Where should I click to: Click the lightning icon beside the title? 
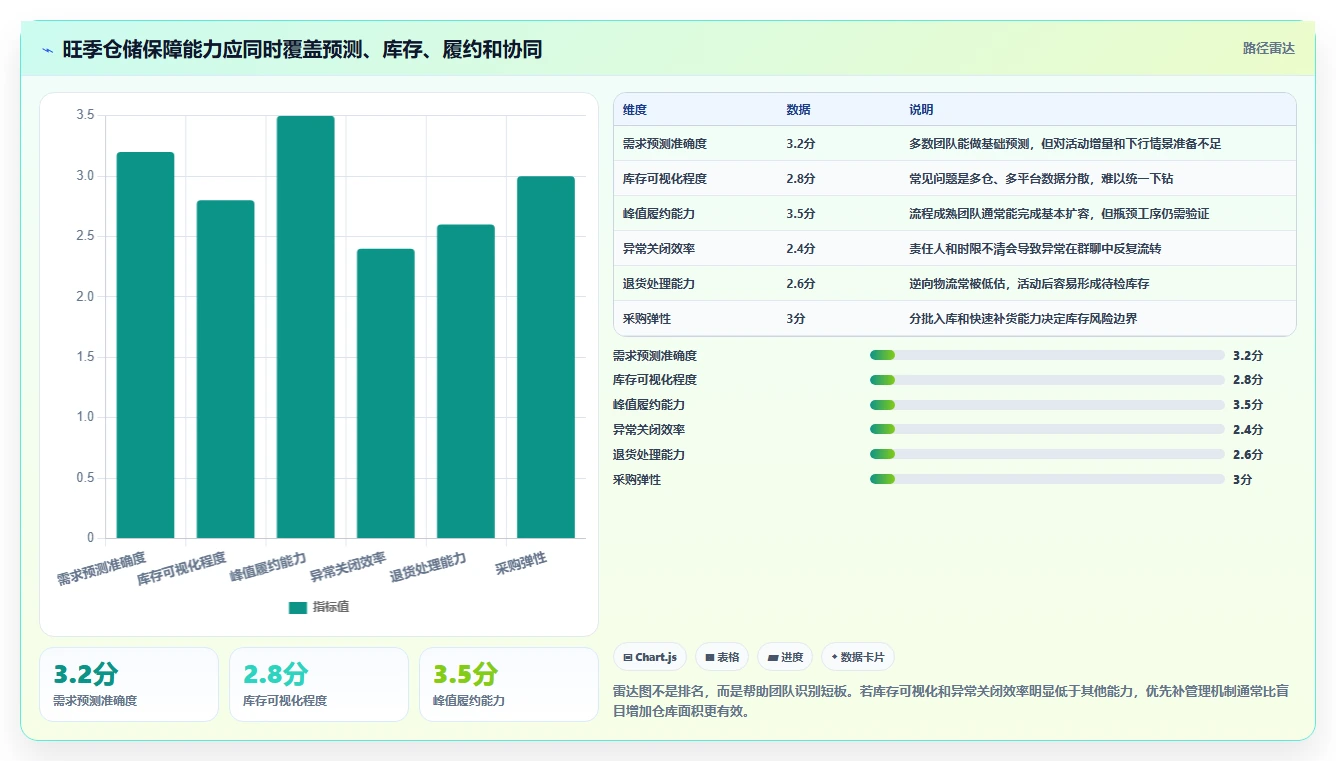coord(47,49)
